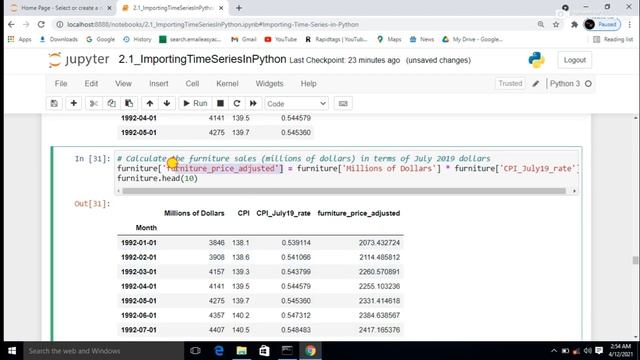Click the zoom magnifier icon in address bar

541,24
